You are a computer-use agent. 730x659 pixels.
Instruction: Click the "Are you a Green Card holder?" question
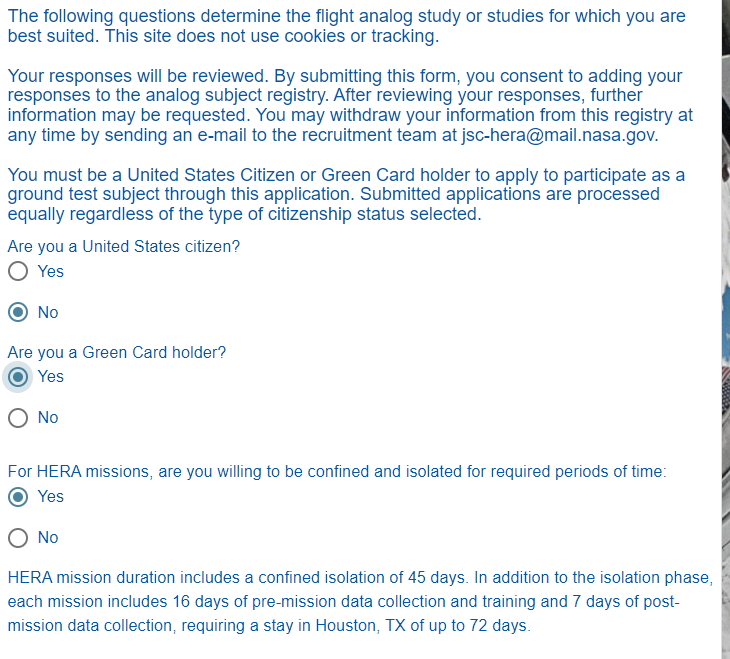117,352
